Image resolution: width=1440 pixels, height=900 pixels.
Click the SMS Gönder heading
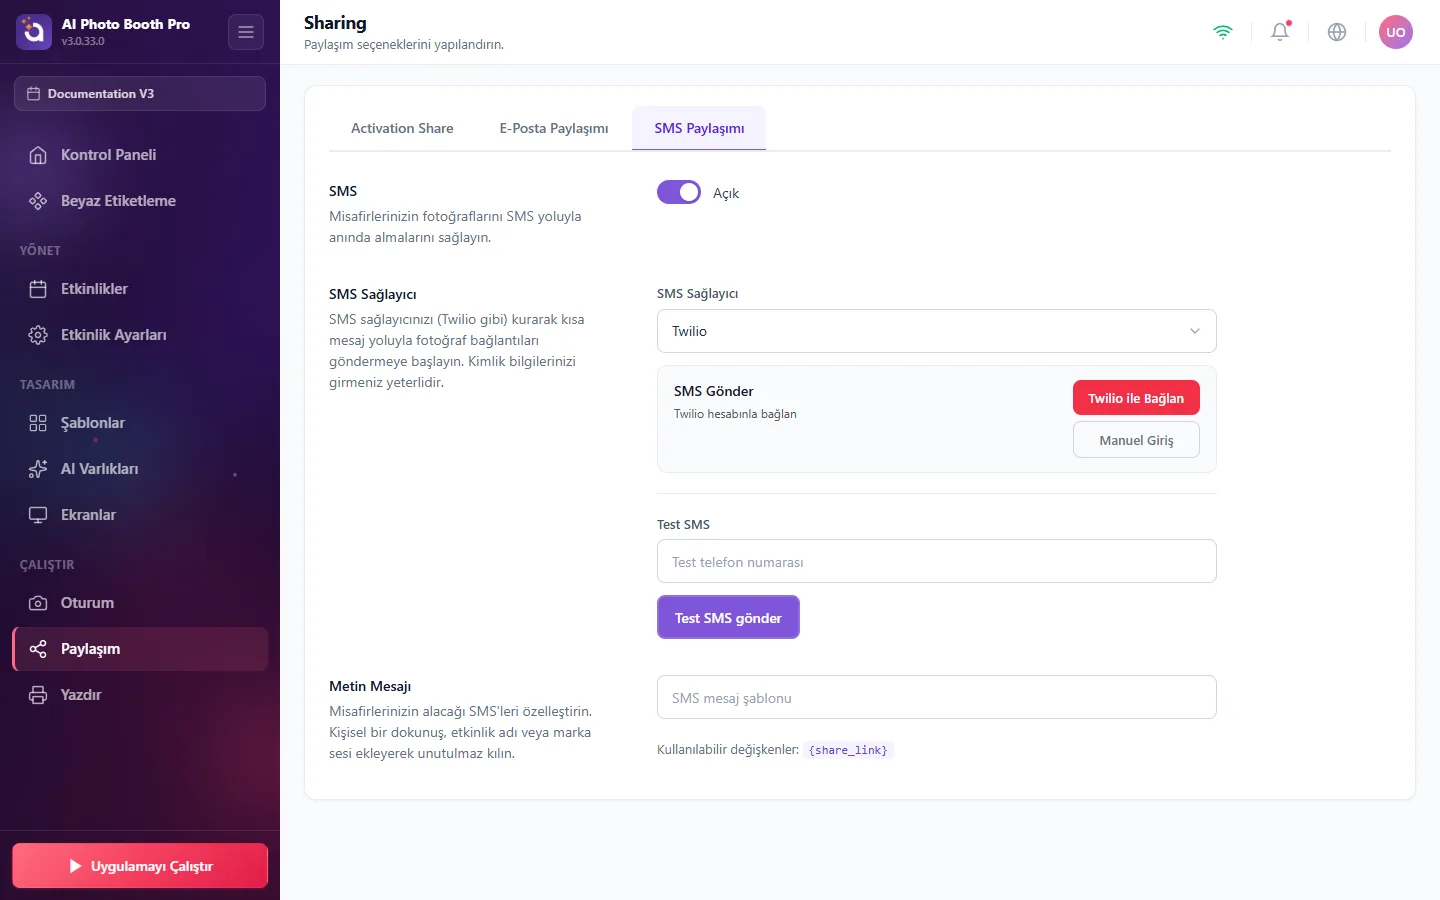click(713, 391)
